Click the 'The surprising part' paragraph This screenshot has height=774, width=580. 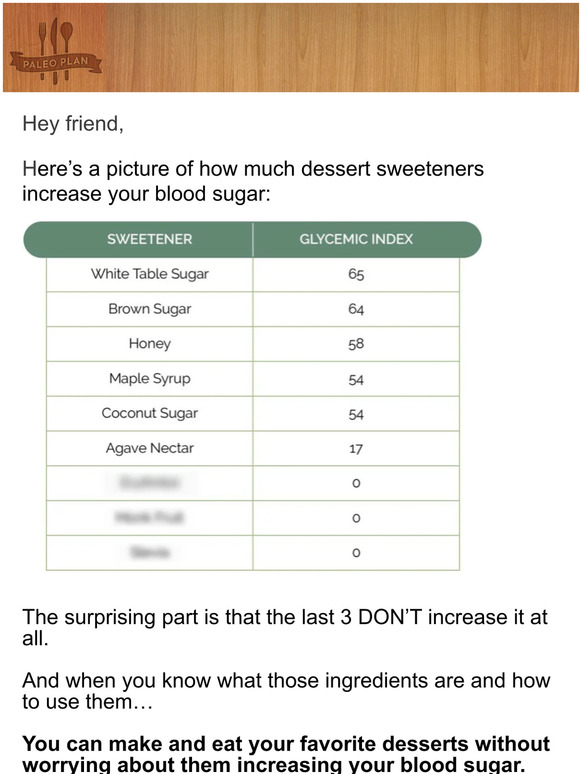pos(285,627)
